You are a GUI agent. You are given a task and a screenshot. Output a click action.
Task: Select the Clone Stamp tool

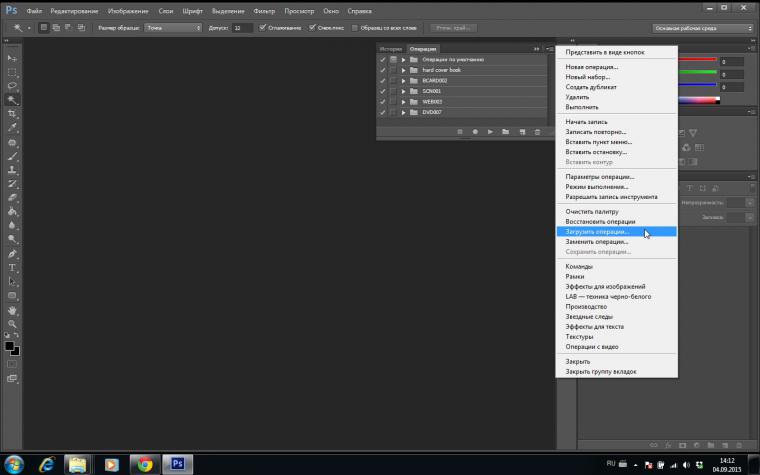pos(12,170)
